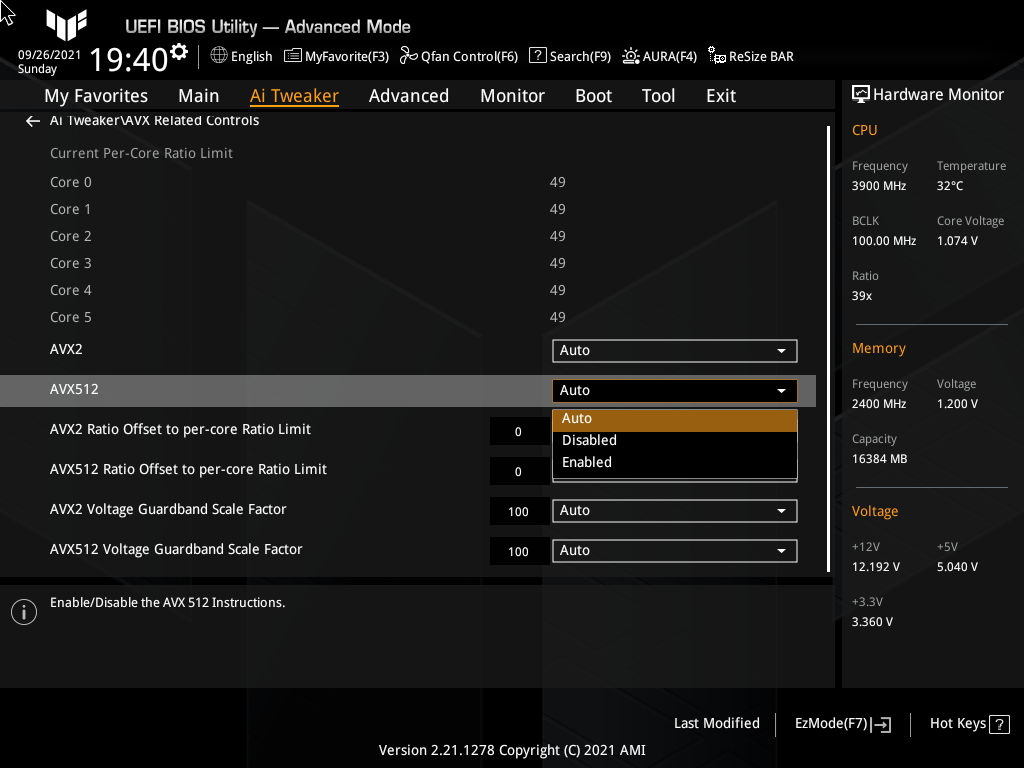
Task: Click the info icon near the help text
Action: tap(23, 611)
